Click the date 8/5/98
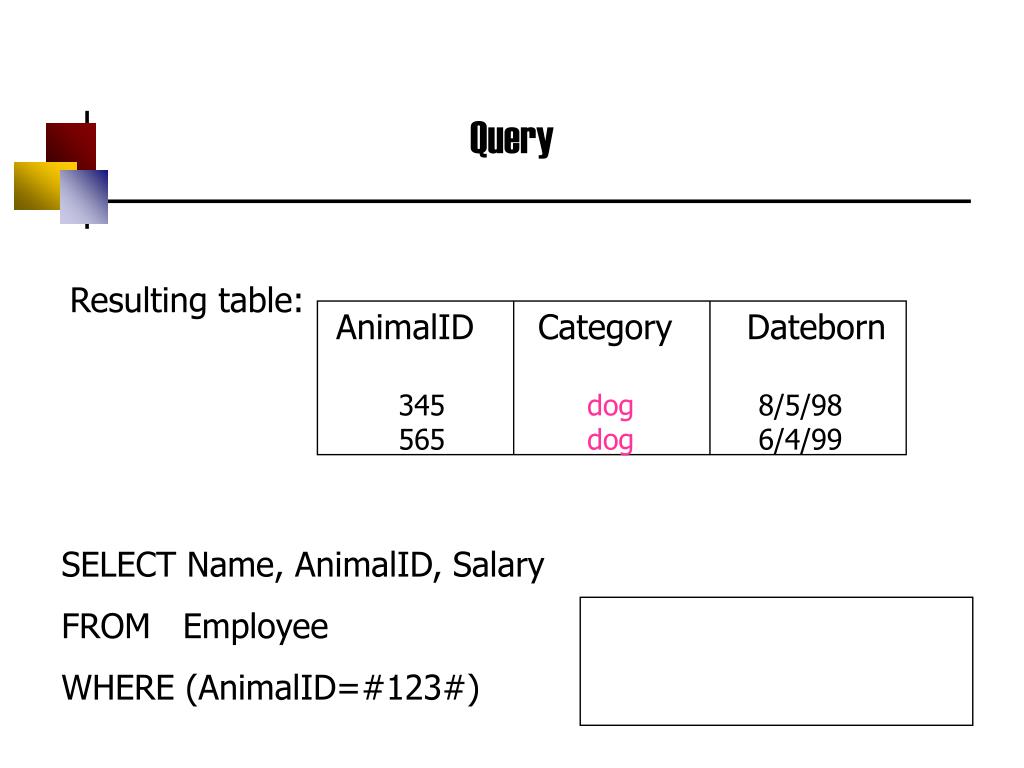This screenshot has height=768, width=1024. [800, 406]
